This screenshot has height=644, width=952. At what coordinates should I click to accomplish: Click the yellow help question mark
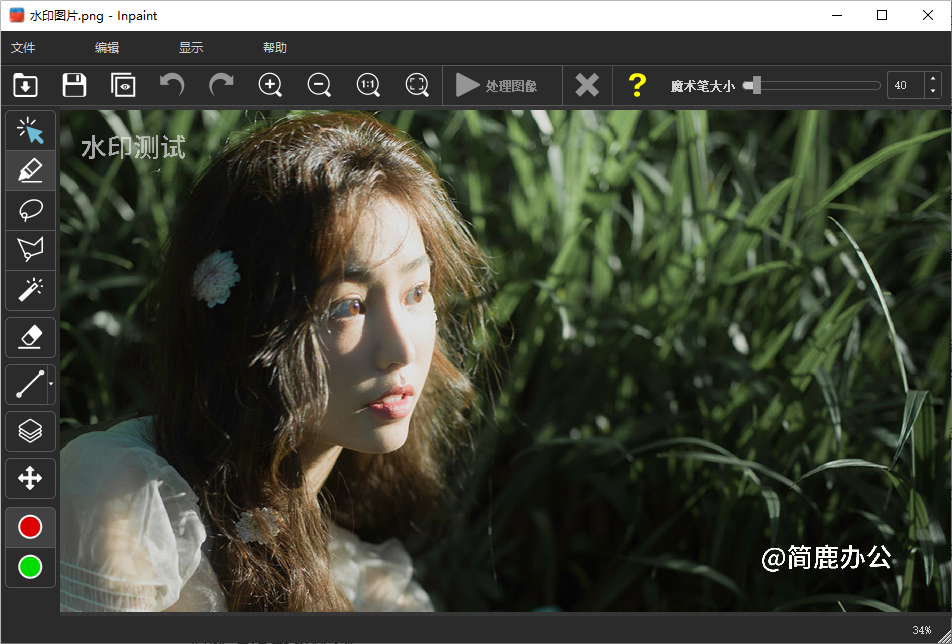[x=637, y=85]
